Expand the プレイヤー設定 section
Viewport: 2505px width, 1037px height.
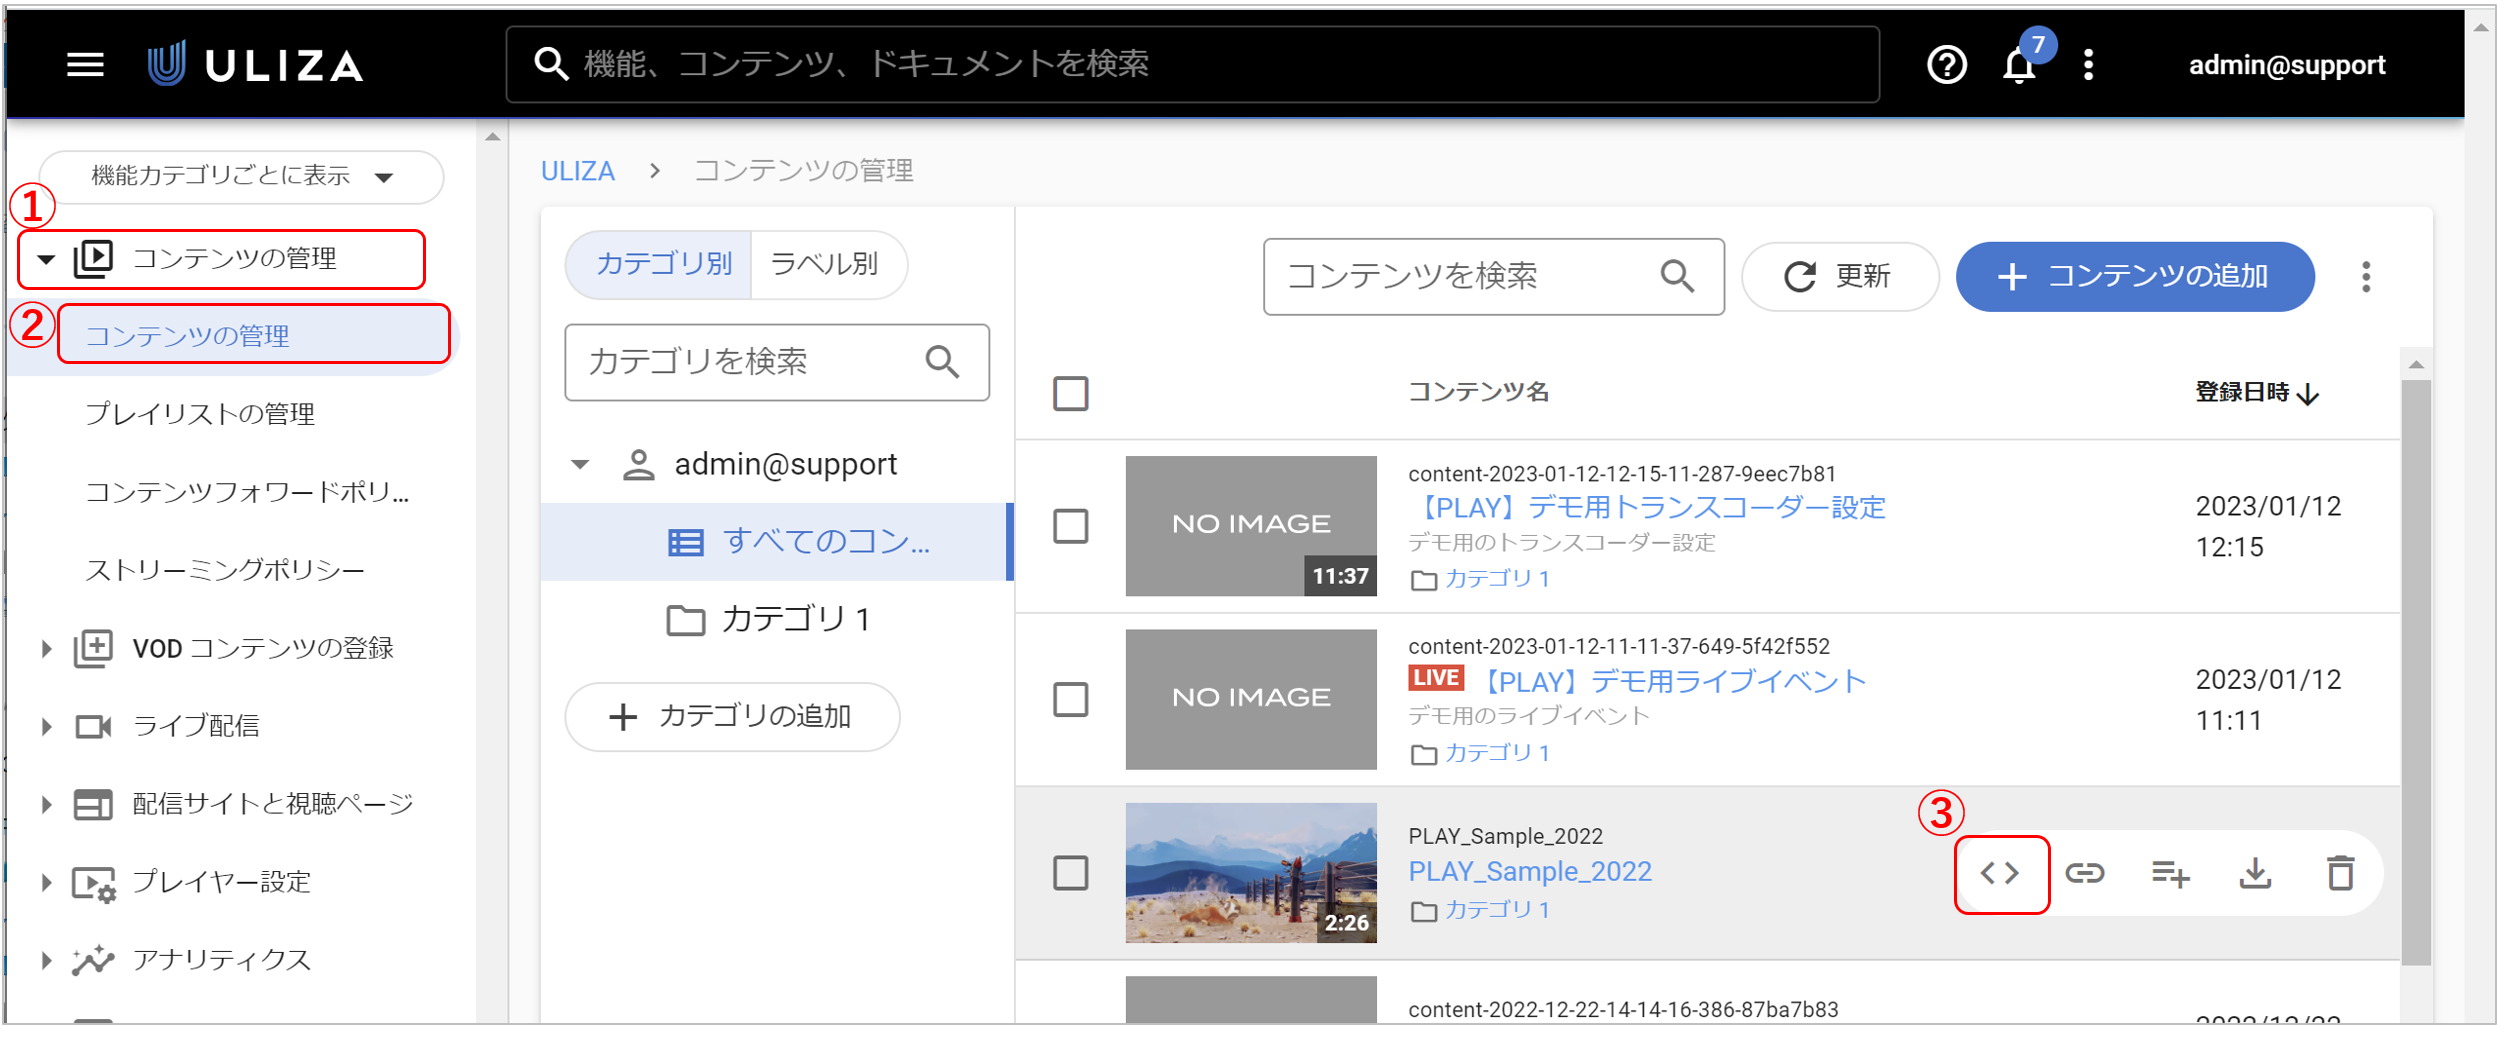(46, 882)
